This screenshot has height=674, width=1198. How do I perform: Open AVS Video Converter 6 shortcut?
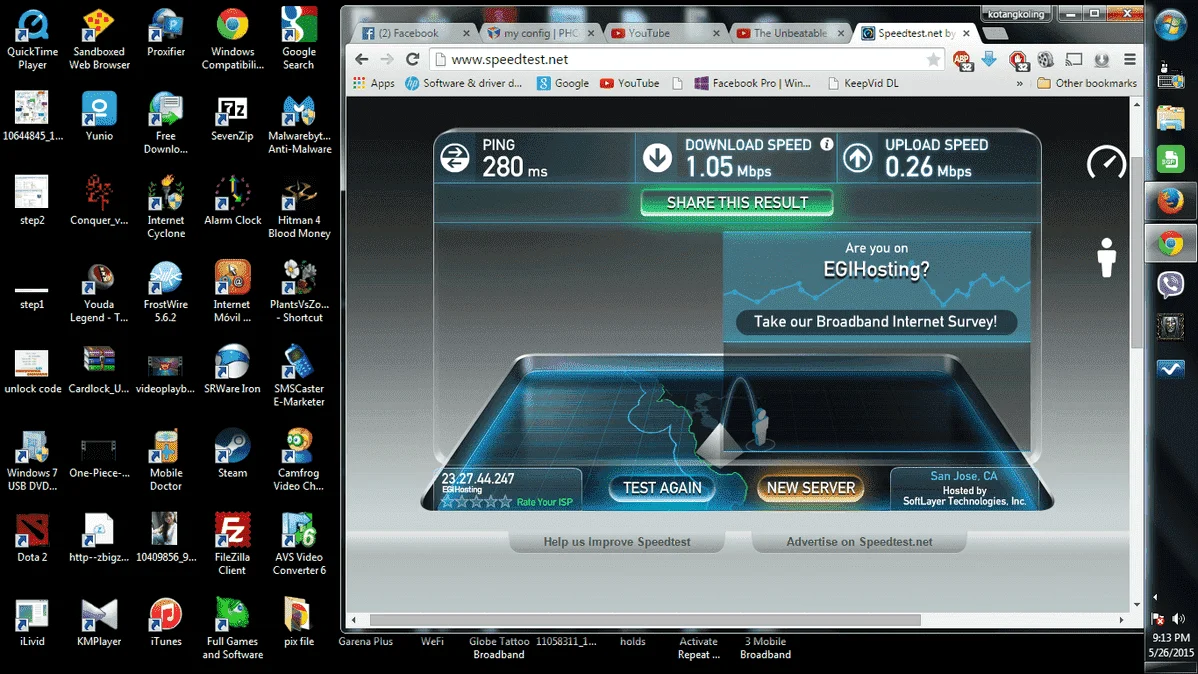299,544
